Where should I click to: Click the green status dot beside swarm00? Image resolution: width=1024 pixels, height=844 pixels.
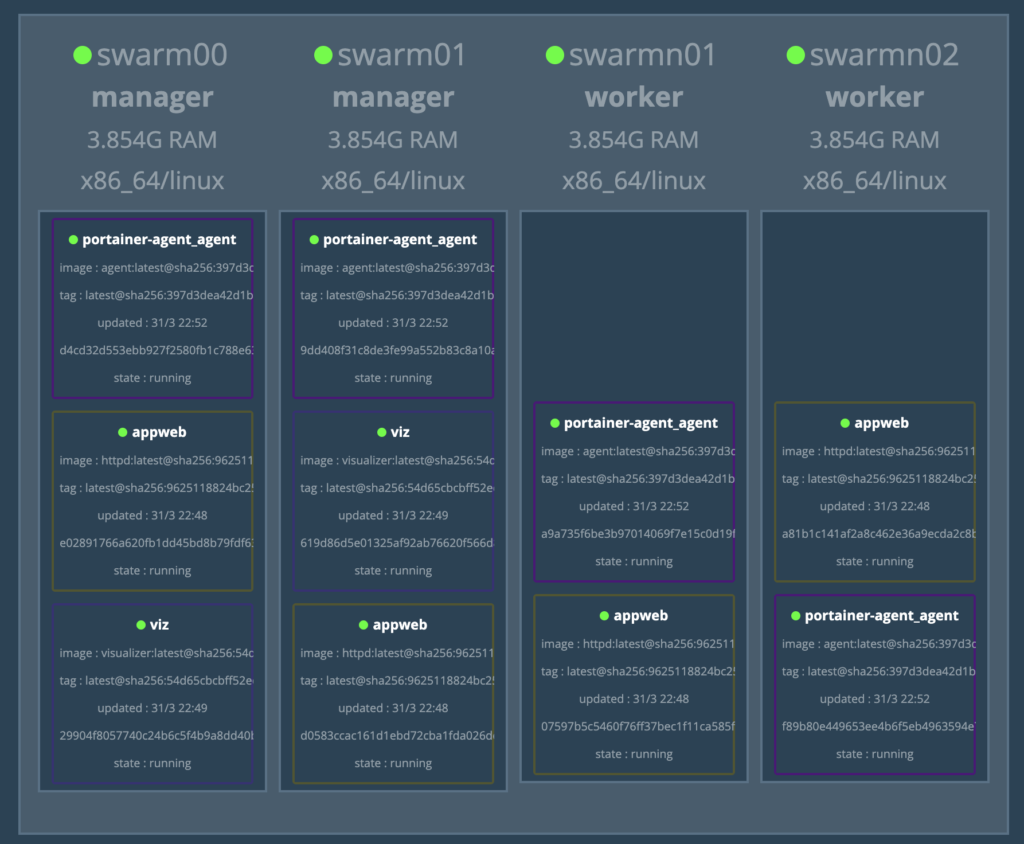83,55
